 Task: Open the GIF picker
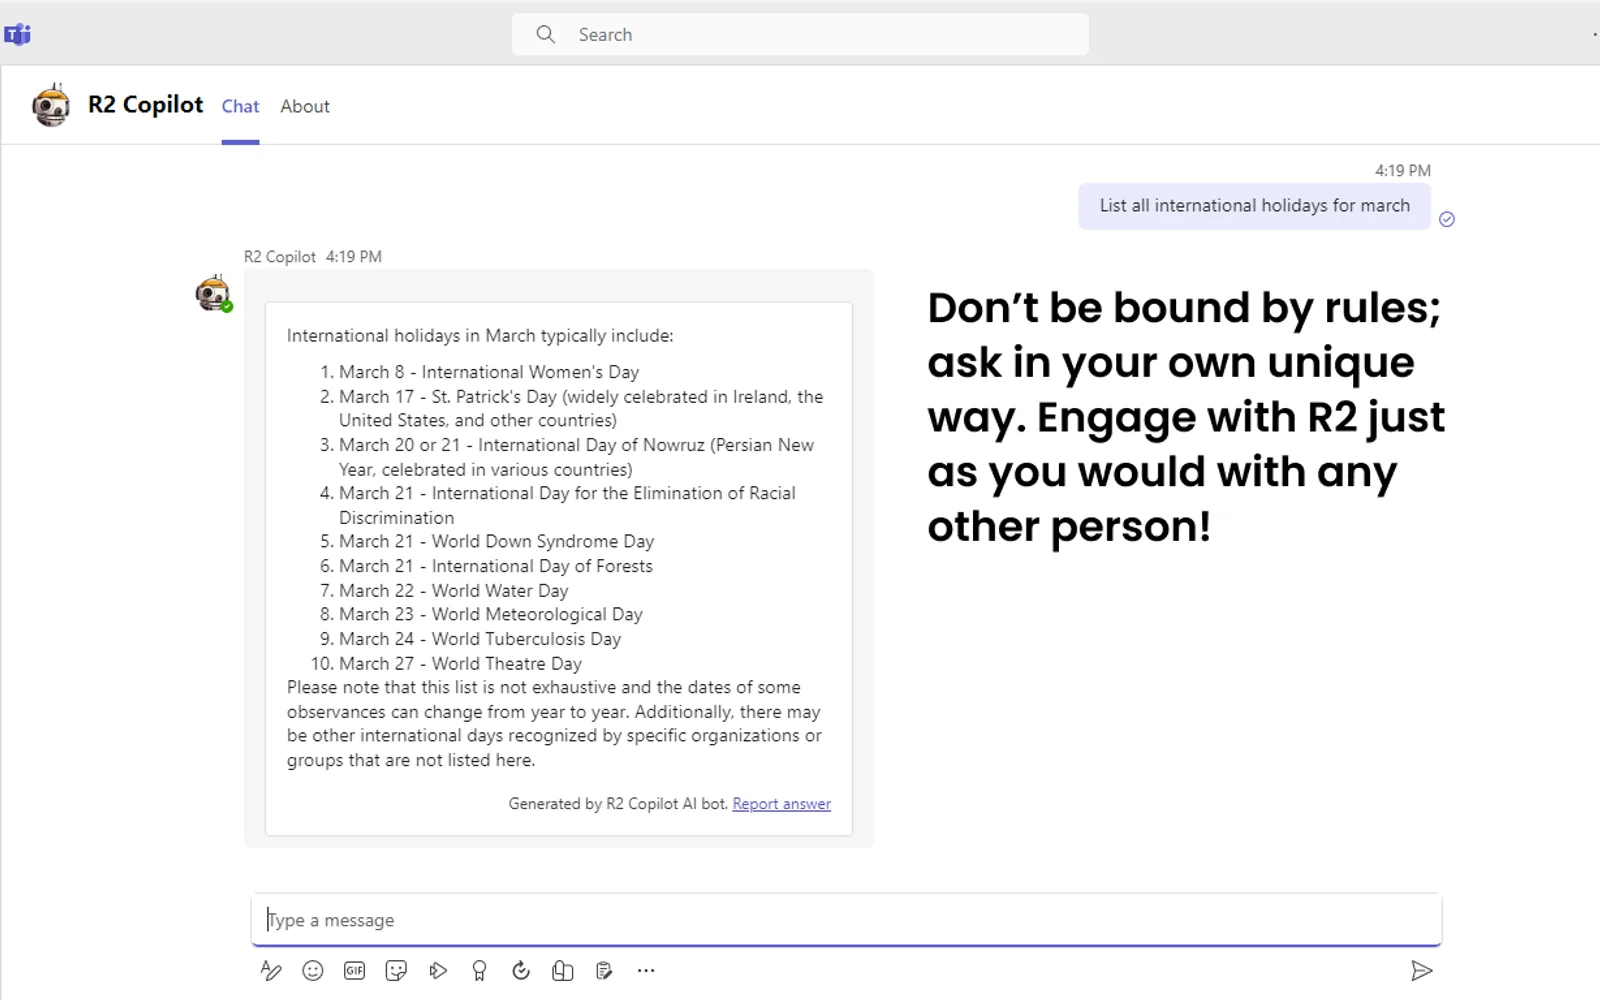pyautogui.click(x=354, y=970)
